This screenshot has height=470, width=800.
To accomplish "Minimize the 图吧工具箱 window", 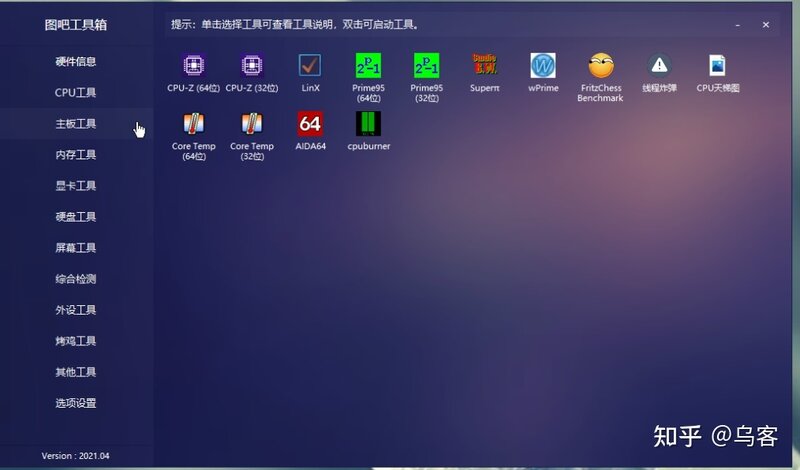I will click(738, 25).
